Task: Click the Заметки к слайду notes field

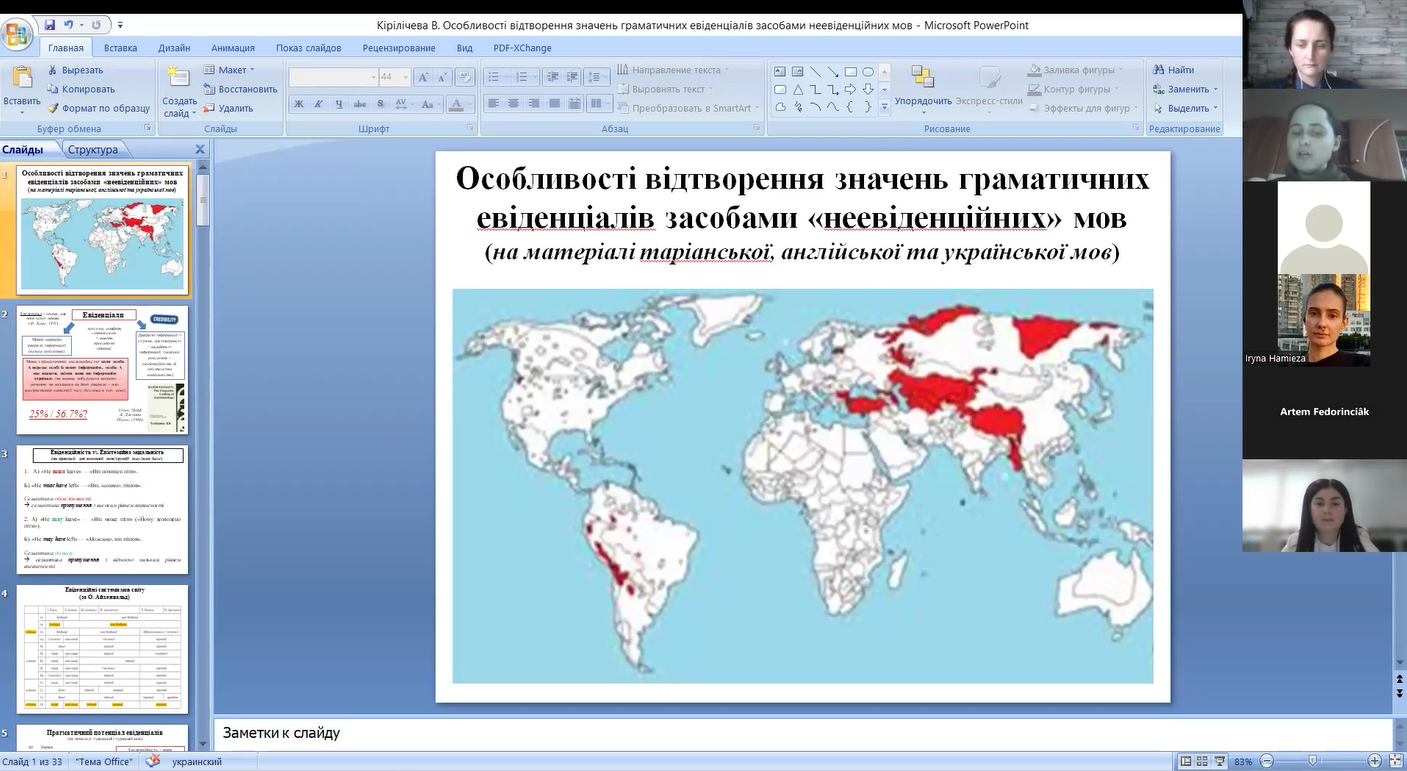Action: pyautogui.click(x=803, y=733)
